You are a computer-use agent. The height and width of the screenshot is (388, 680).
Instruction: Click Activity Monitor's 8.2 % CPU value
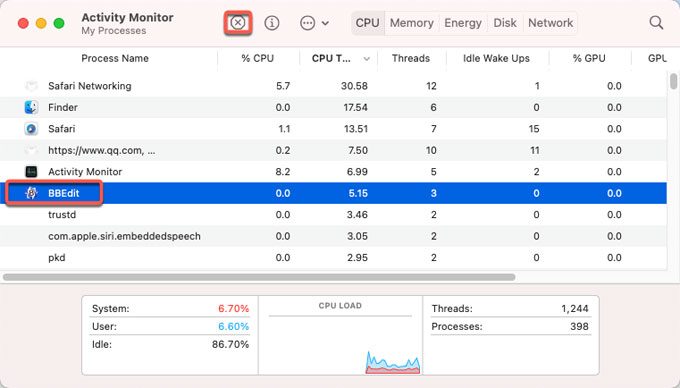tap(283, 172)
